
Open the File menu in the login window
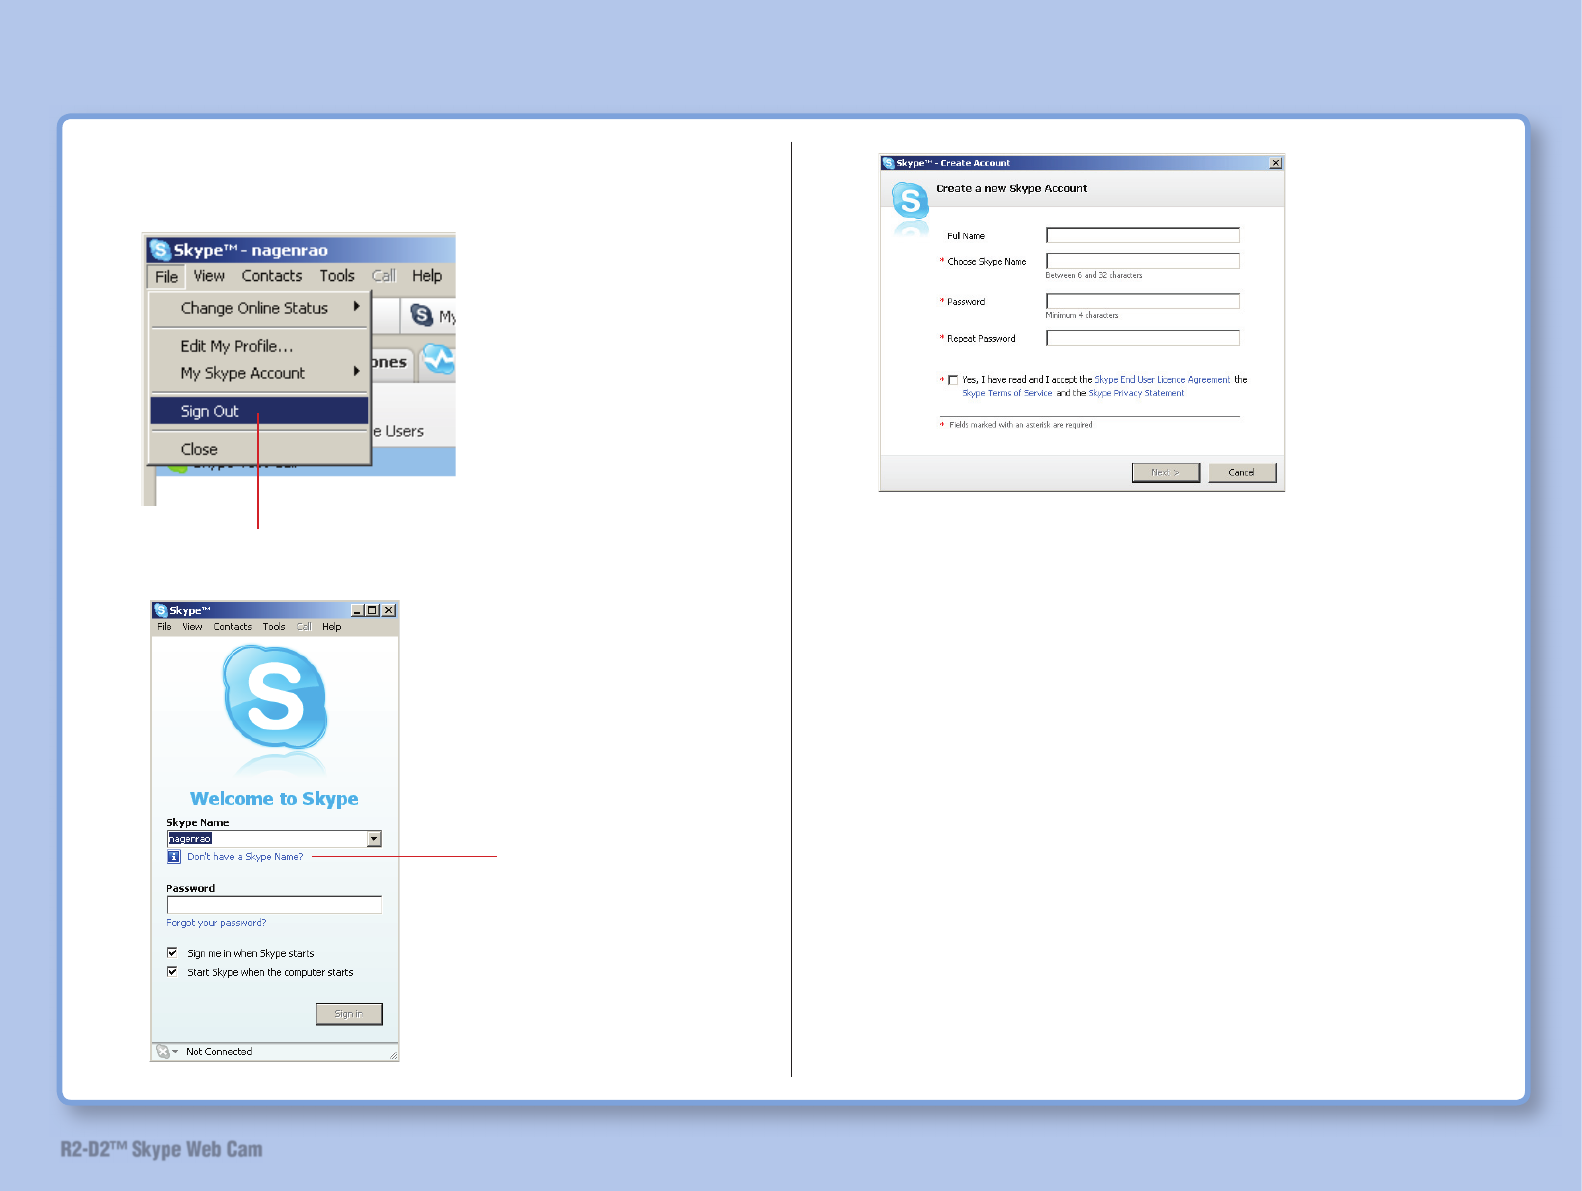point(164,627)
